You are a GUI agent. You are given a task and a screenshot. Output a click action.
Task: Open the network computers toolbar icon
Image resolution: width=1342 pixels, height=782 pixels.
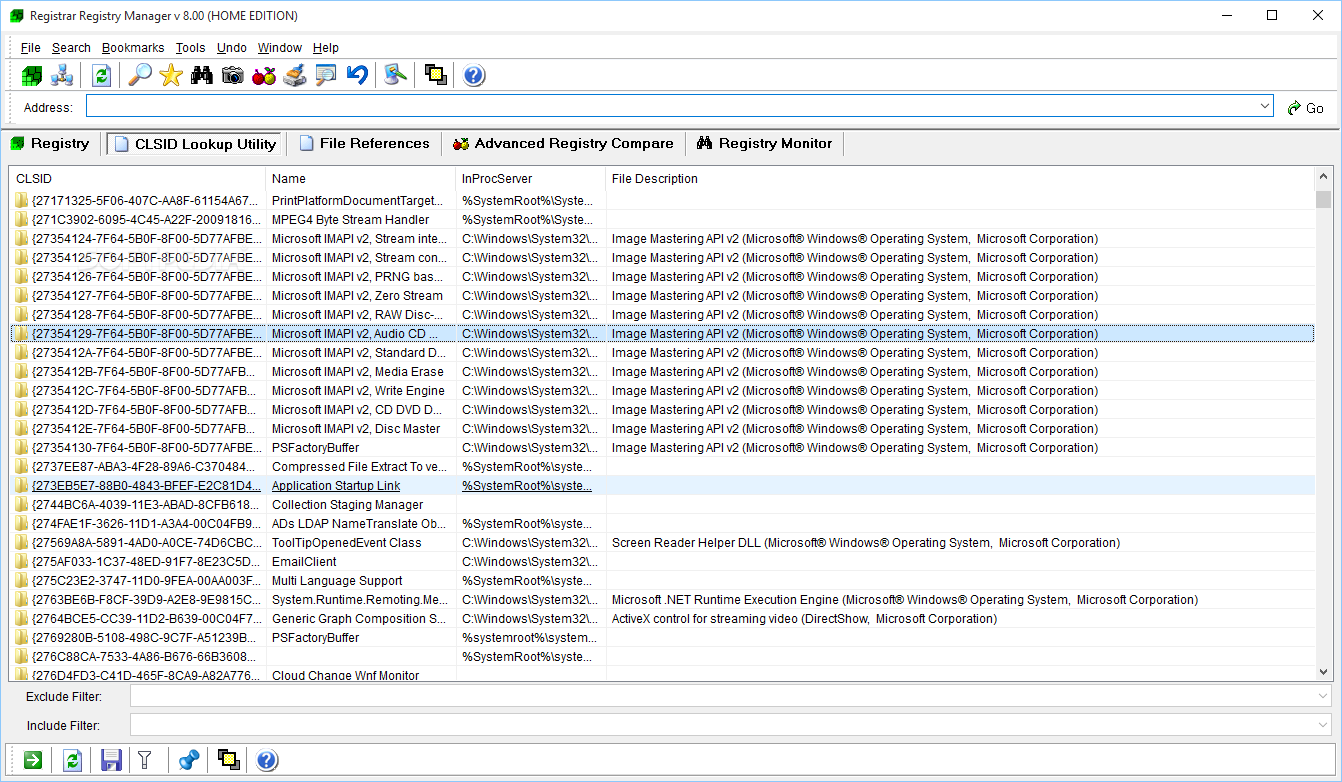click(62, 76)
